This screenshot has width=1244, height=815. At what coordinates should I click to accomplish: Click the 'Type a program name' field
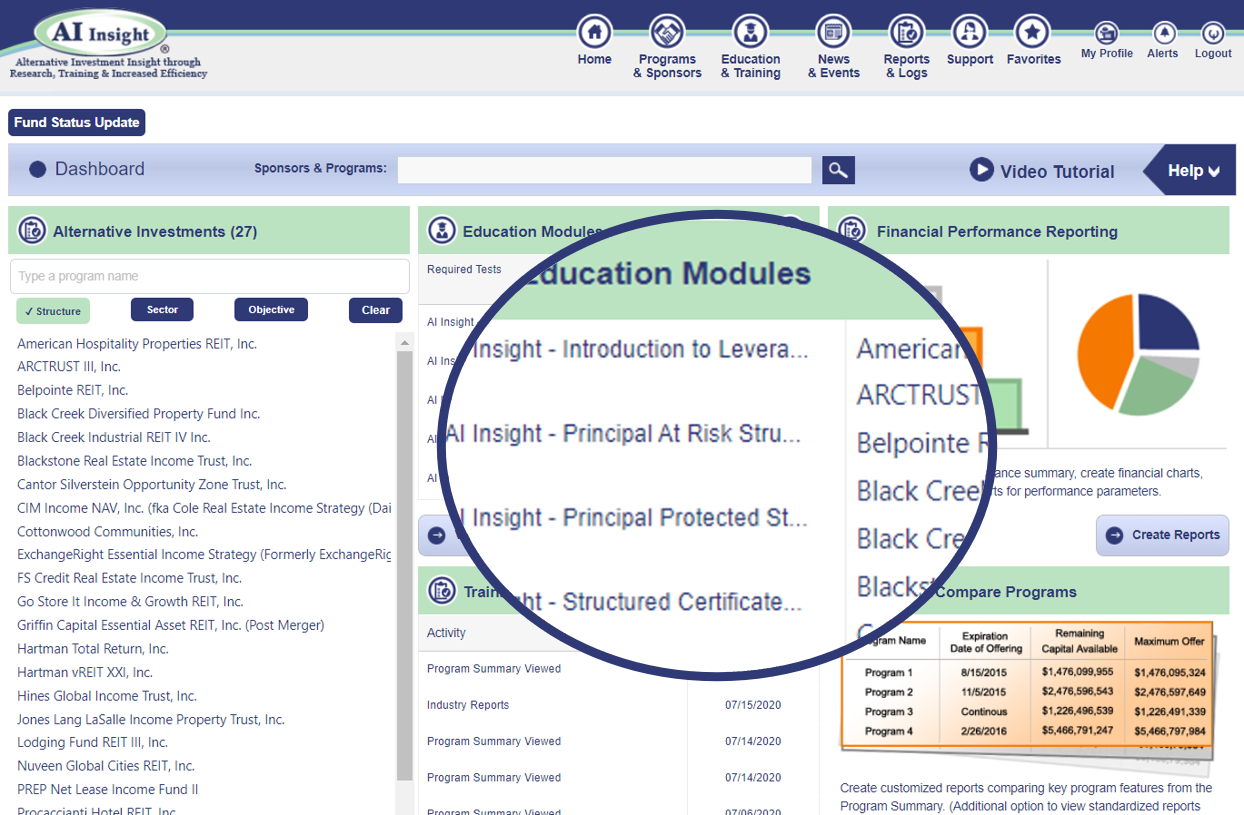210,276
